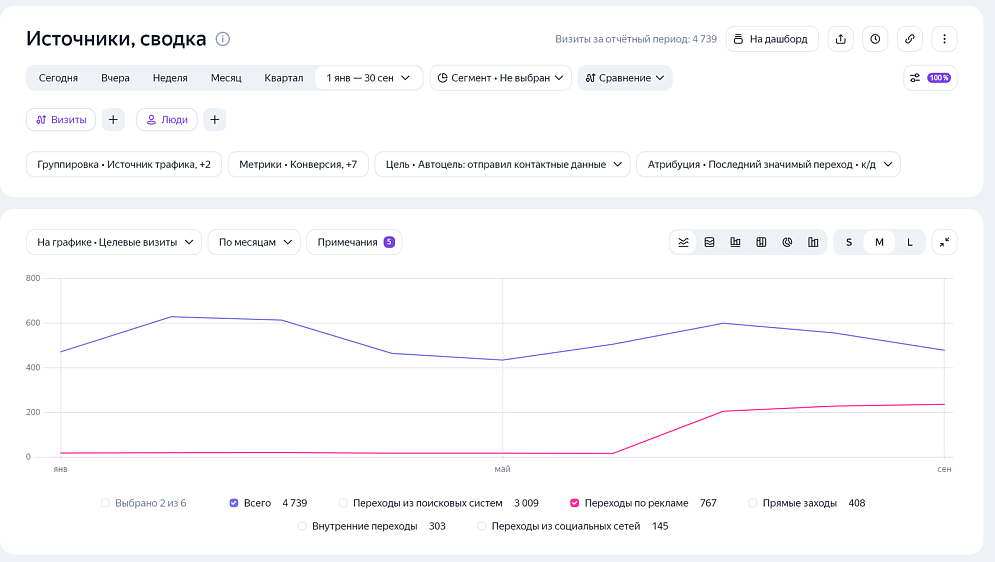
Task: Select the stacked column chart icon
Action: (x=761, y=242)
